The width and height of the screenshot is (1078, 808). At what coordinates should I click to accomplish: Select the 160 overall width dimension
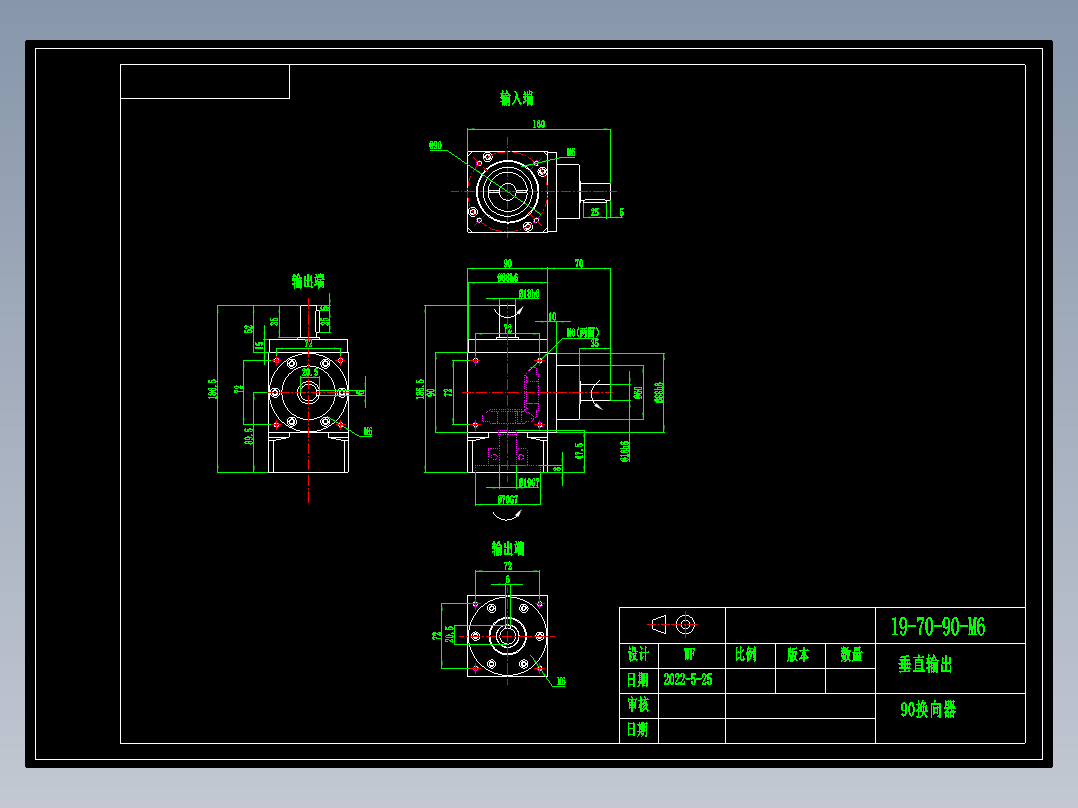pos(538,124)
